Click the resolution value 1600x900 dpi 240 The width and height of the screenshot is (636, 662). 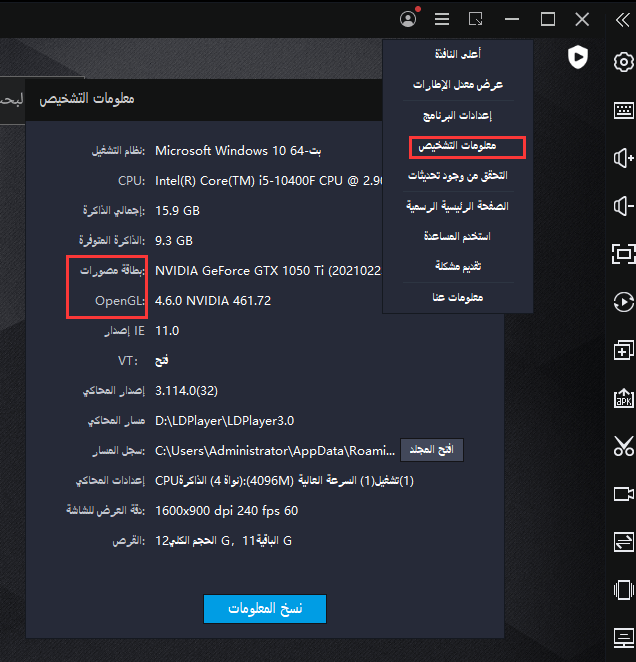226,511
